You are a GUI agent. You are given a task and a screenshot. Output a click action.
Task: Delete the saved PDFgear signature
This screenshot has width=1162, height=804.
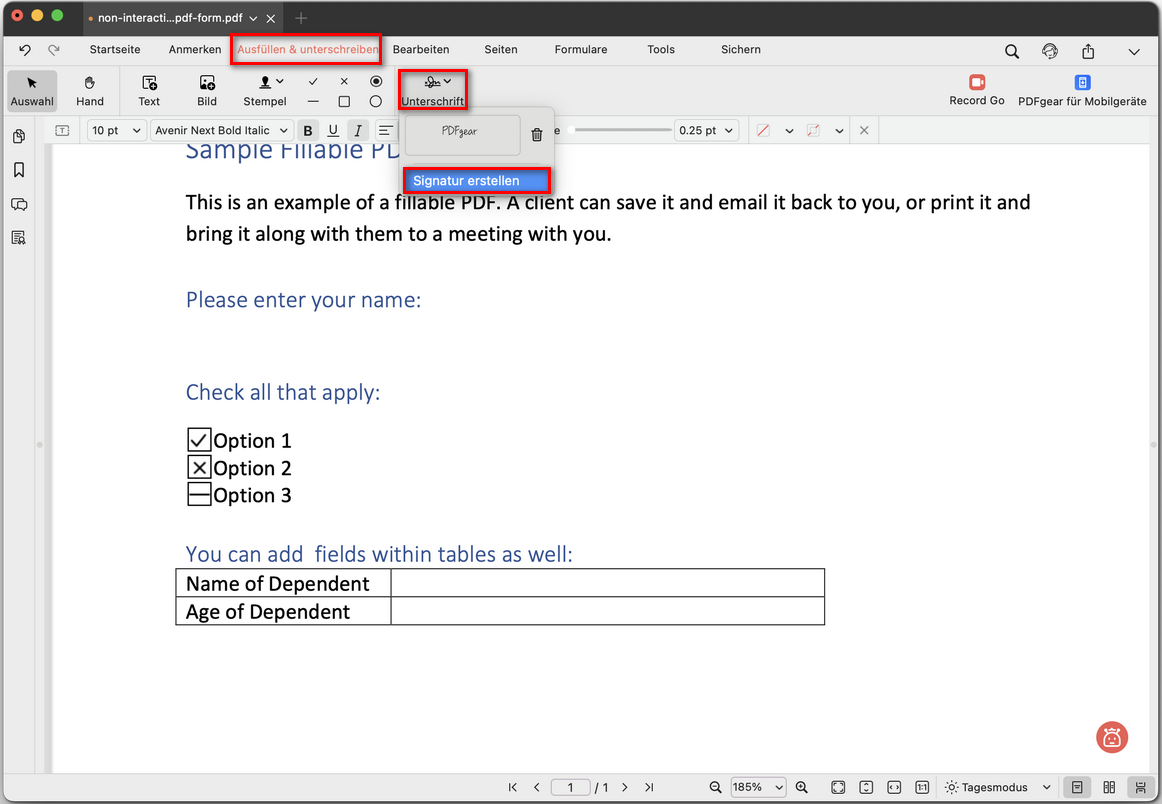[537, 135]
